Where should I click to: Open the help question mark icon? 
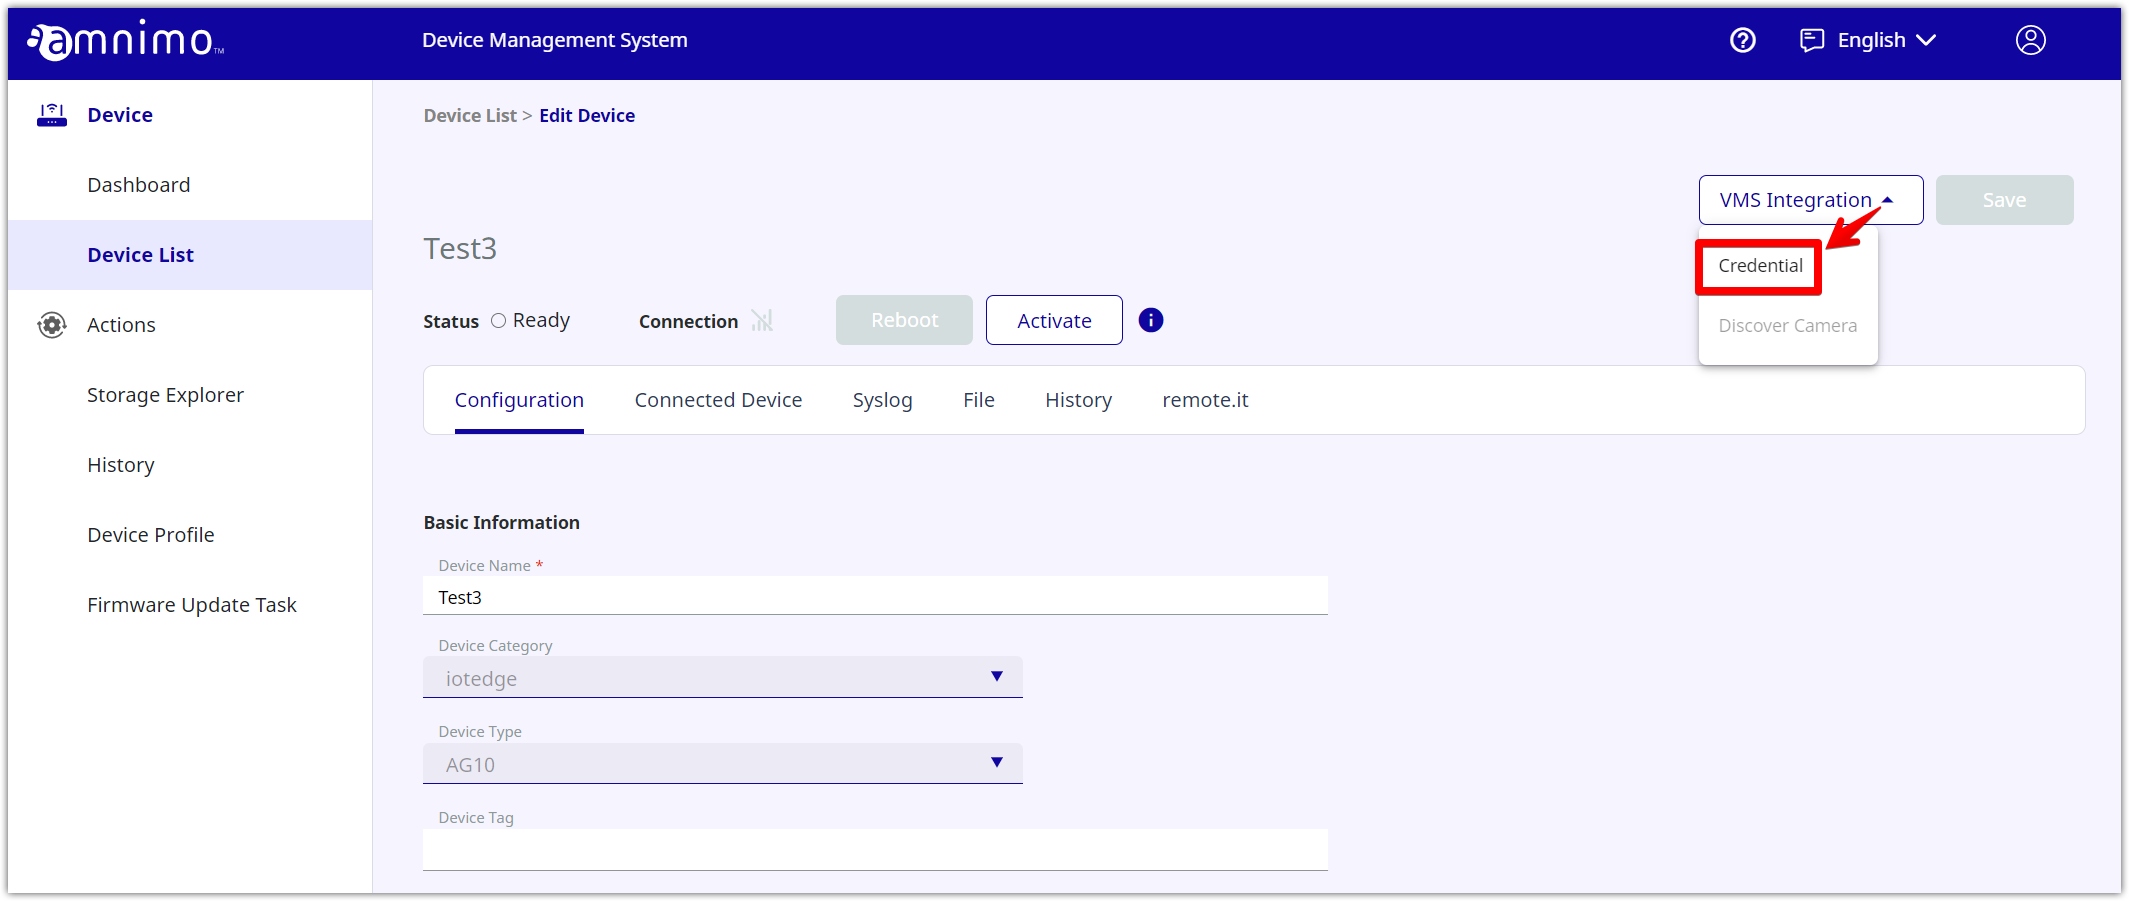pyautogui.click(x=1742, y=40)
